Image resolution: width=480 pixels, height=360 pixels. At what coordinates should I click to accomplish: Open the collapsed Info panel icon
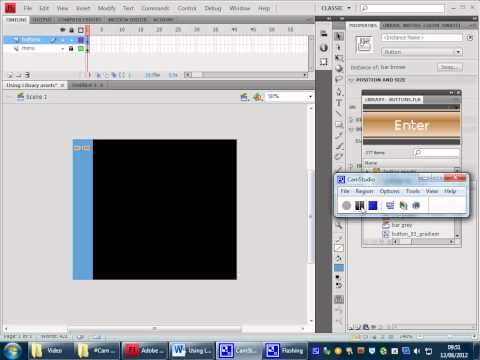coord(324,48)
